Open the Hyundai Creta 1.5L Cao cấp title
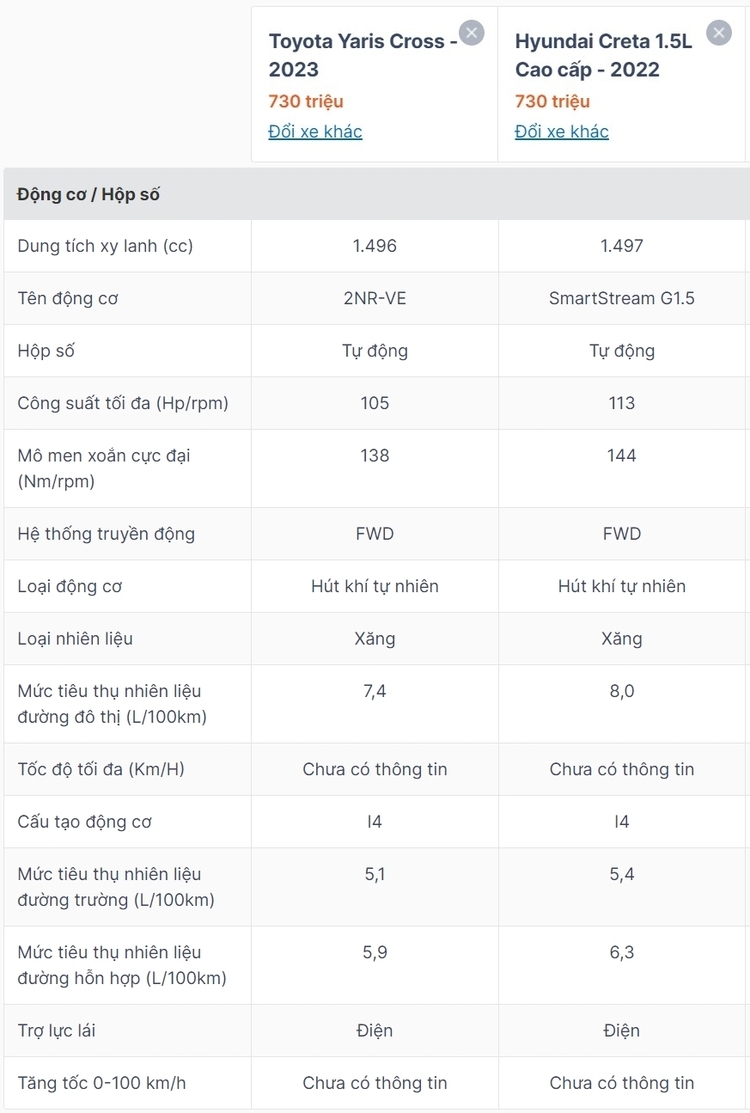Viewport: 750px width, 1113px height. pyautogui.click(x=603, y=55)
